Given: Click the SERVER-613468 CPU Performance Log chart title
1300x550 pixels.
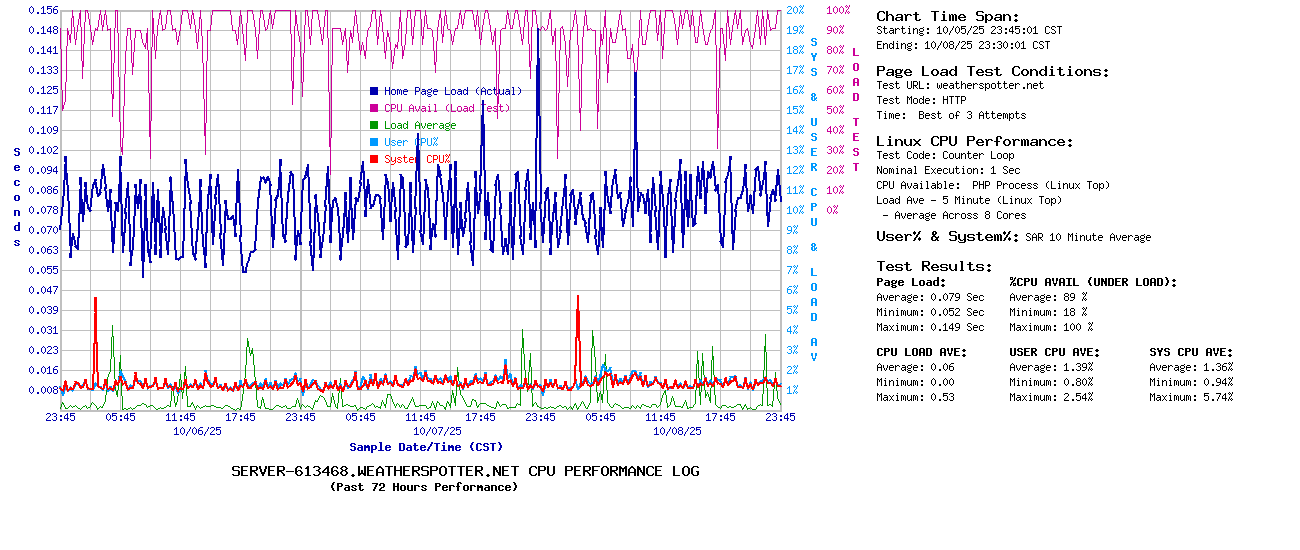Looking at the screenshot, I should coord(465,471).
